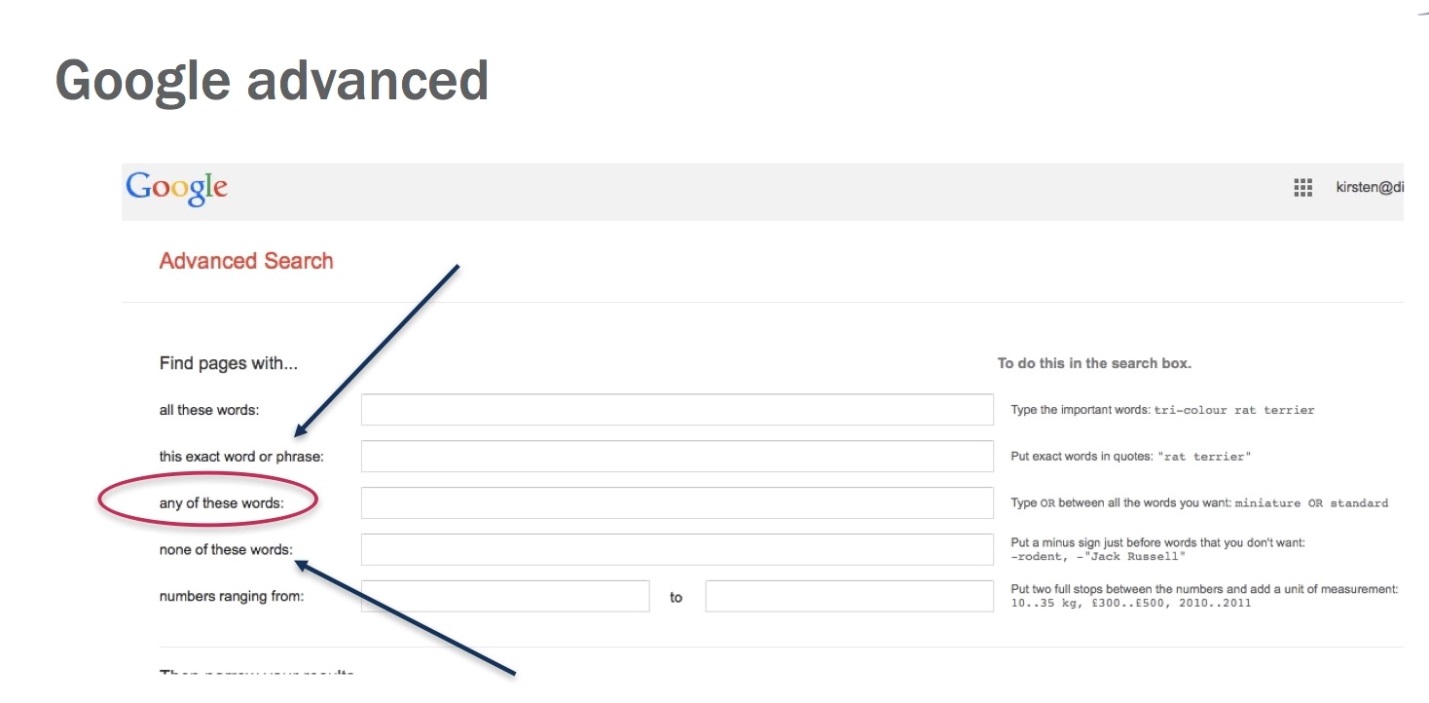This screenshot has width=1429, height=703.
Task: Click into the exact word or phrase box
Action: (677, 456)
